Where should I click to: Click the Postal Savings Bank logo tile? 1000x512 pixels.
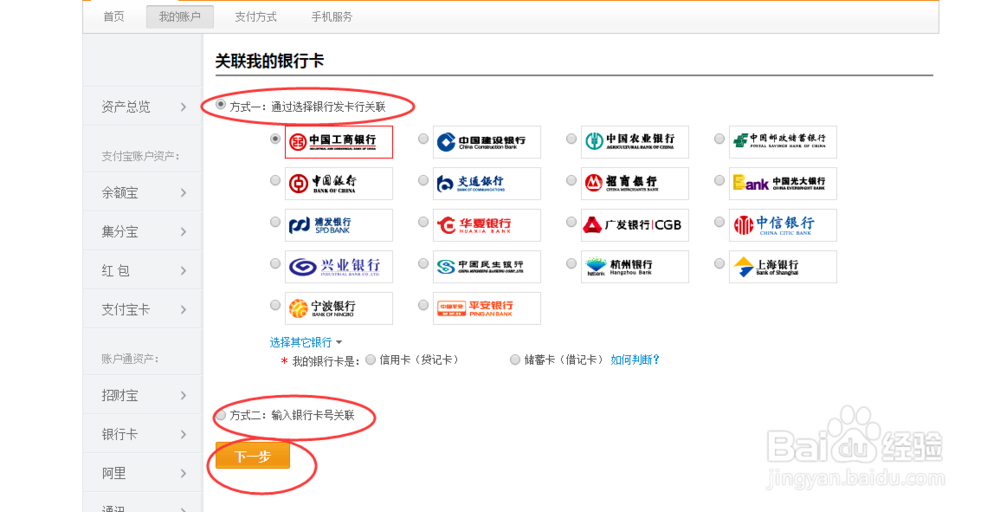[783, 142]
